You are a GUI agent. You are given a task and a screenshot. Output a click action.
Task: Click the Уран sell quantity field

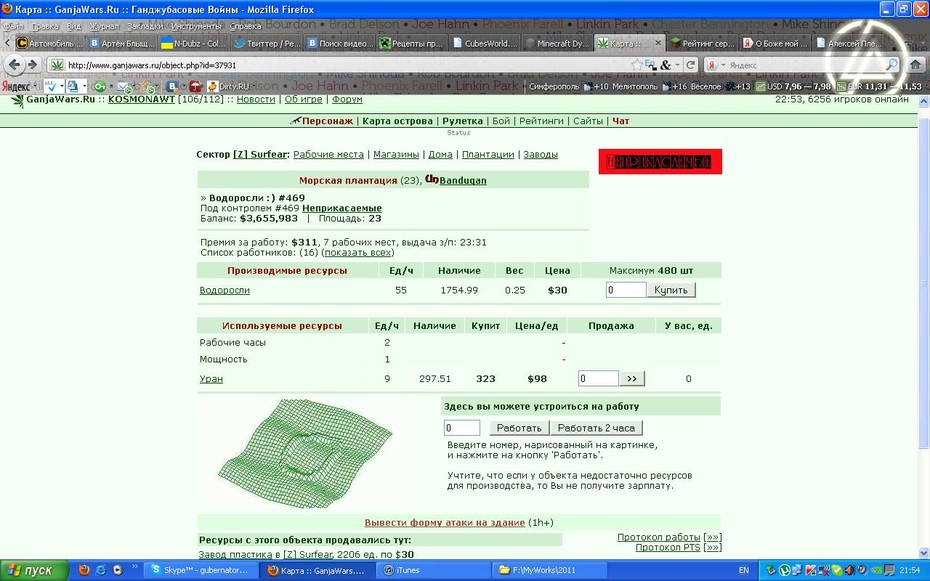pyautogui.click(x=598, y=378)
